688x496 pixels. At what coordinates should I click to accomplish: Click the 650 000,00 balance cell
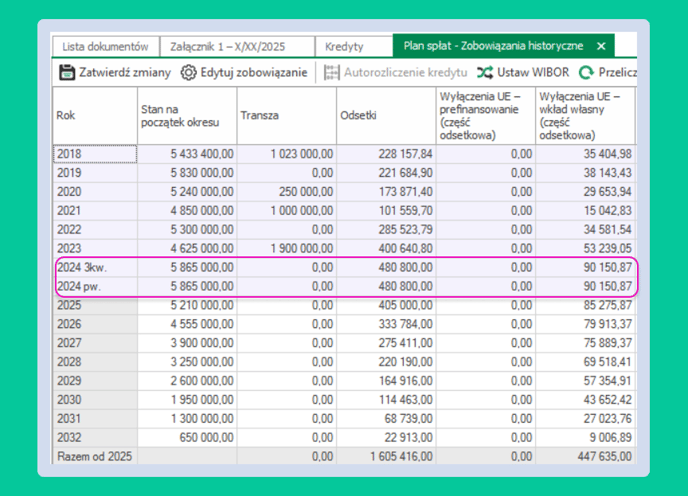pyautogui.click(x=187, y=437)
